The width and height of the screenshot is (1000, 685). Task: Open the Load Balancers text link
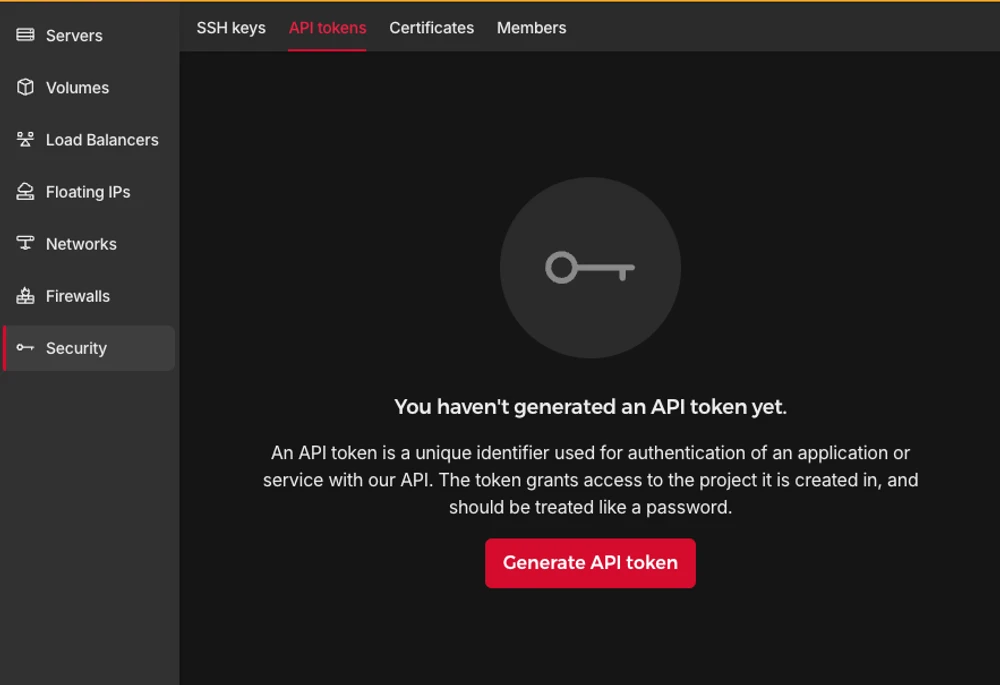tap(102, 140)
